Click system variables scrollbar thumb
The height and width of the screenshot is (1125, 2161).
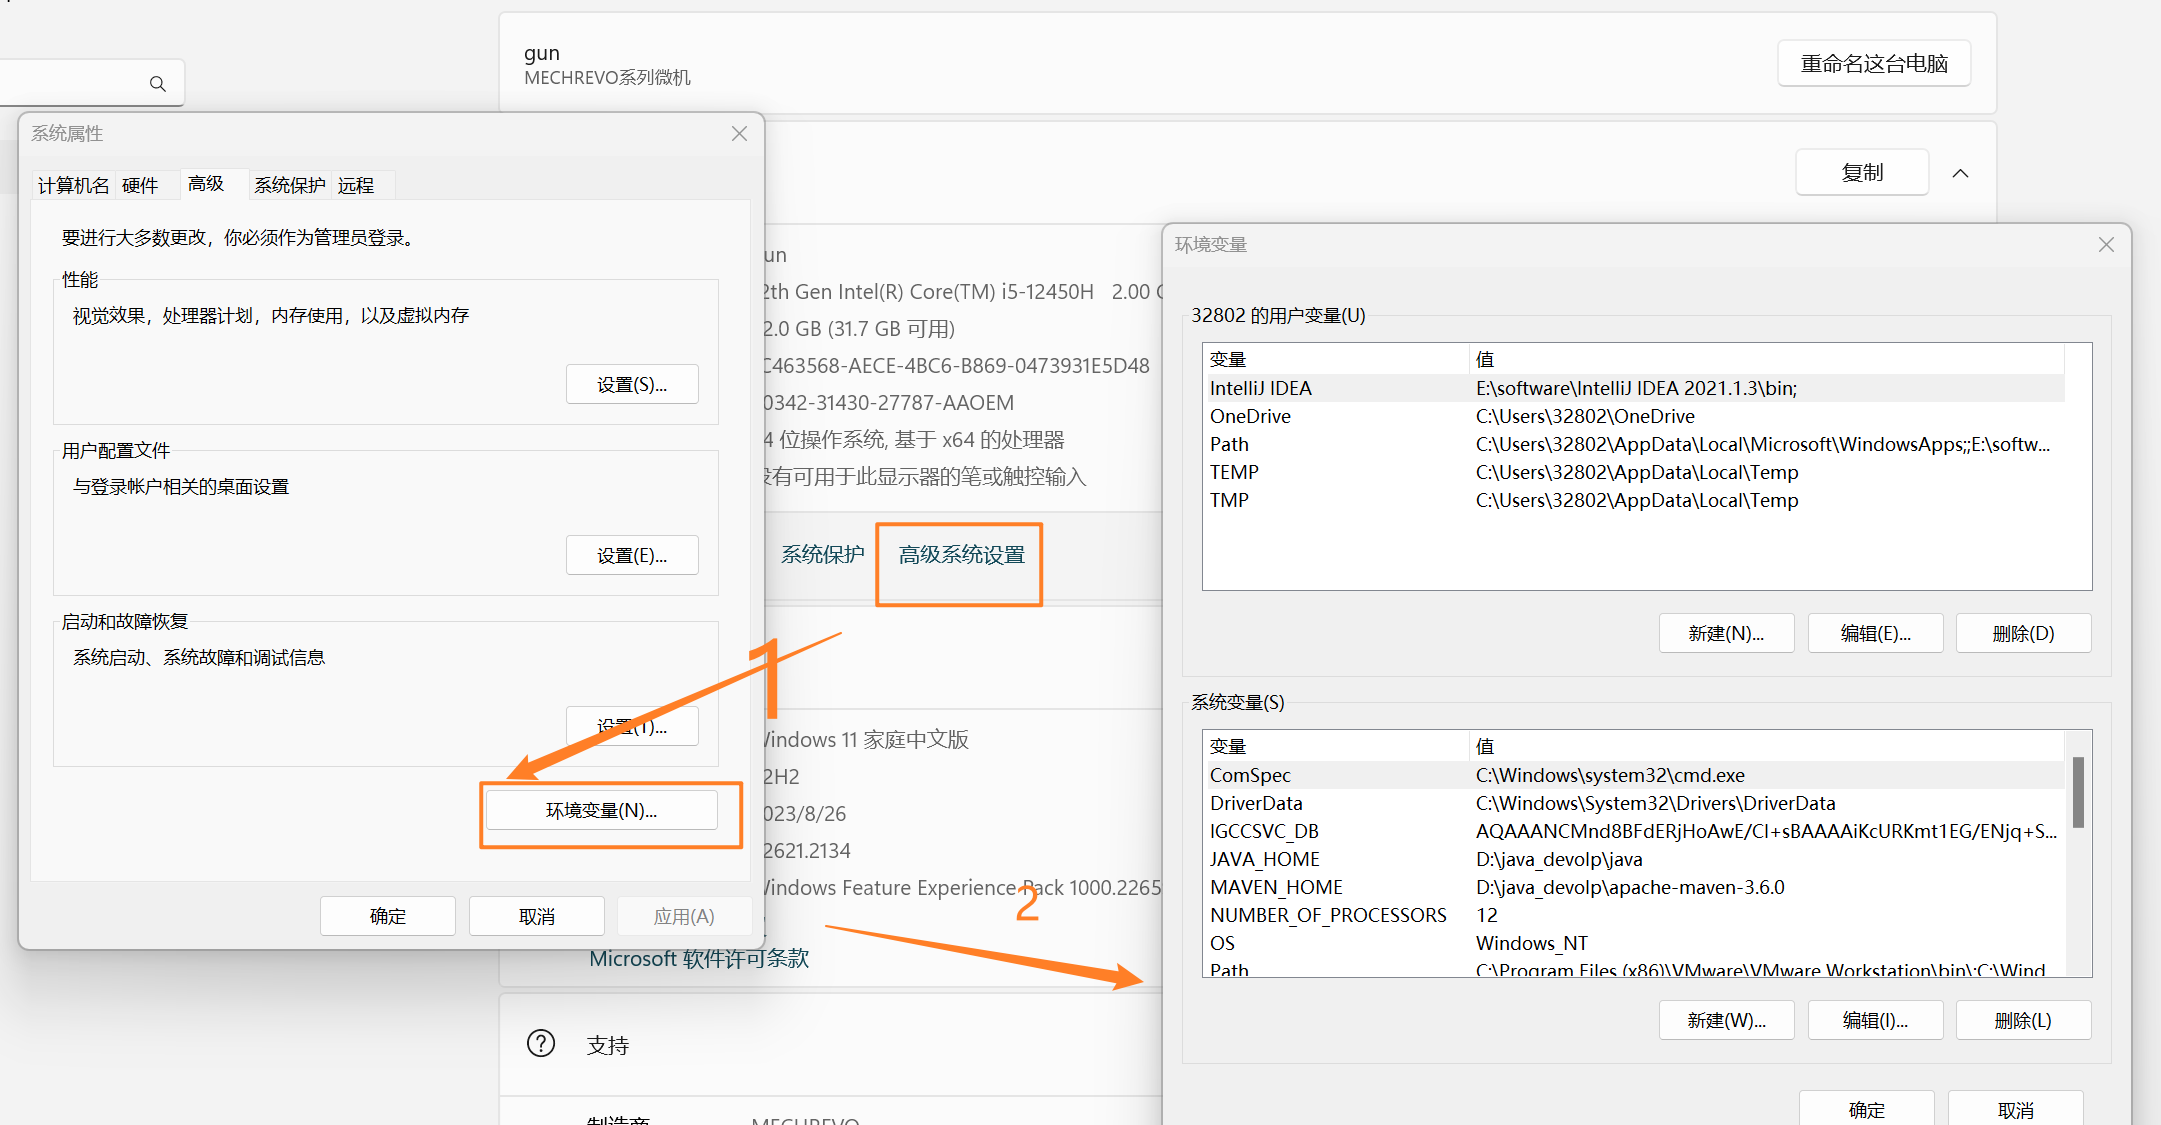pos(2078,792)
